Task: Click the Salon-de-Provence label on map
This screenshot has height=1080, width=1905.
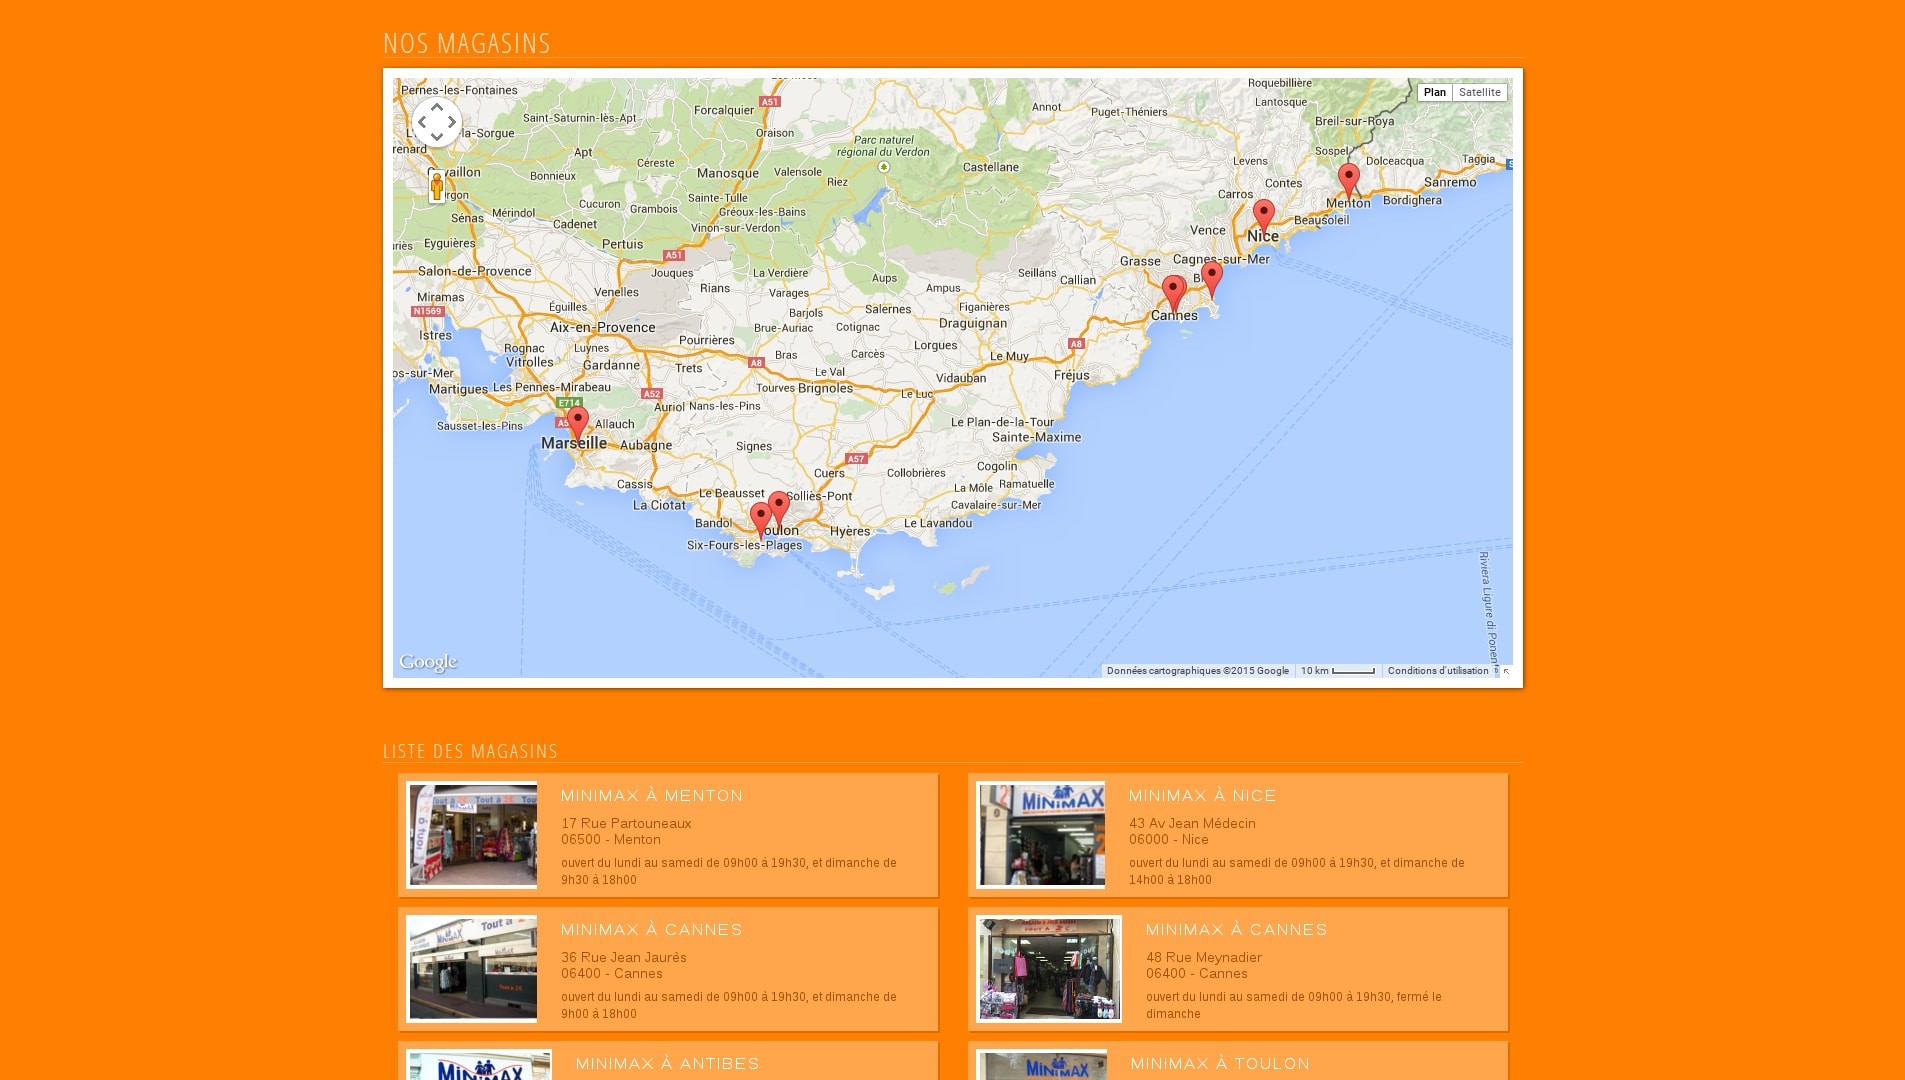Action: click(x=475, y=271)
